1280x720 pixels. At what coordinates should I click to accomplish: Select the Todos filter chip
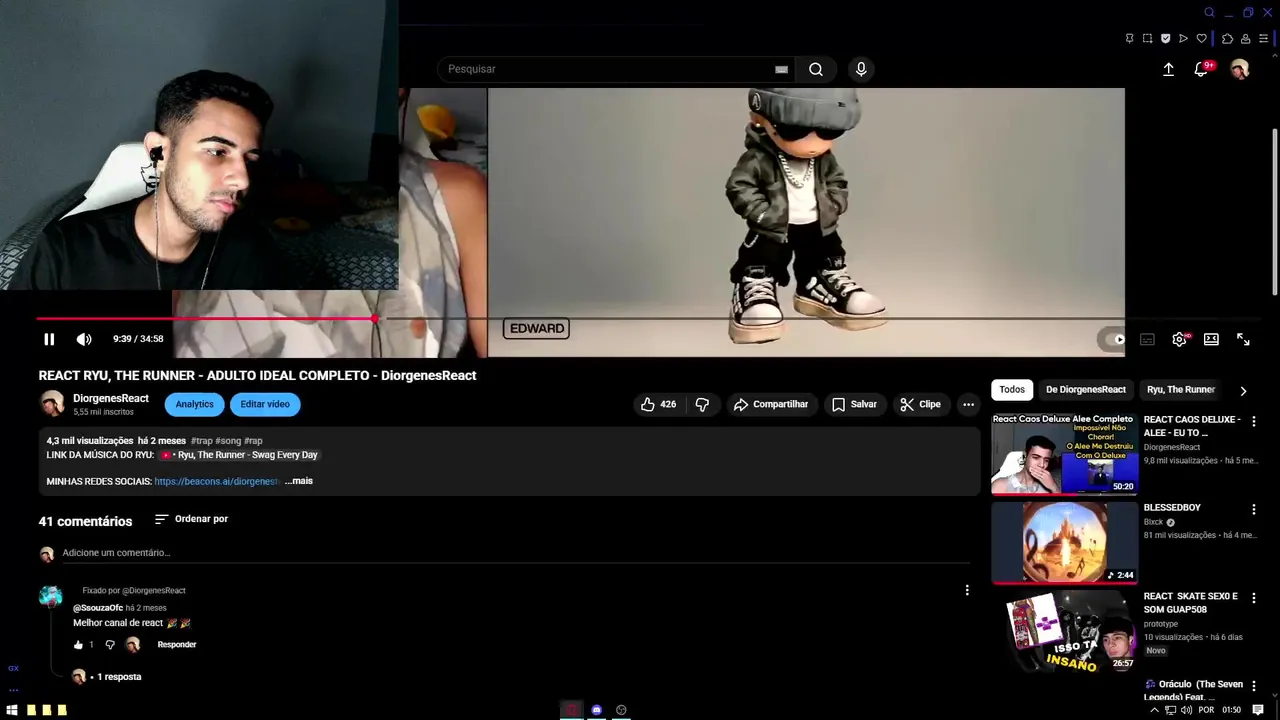tap(1012, 390)
